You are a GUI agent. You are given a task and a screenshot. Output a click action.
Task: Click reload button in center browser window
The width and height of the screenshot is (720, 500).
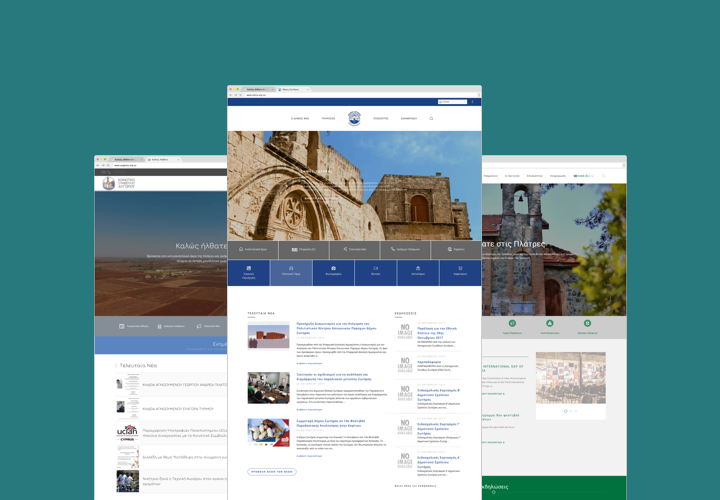point(241,95)
